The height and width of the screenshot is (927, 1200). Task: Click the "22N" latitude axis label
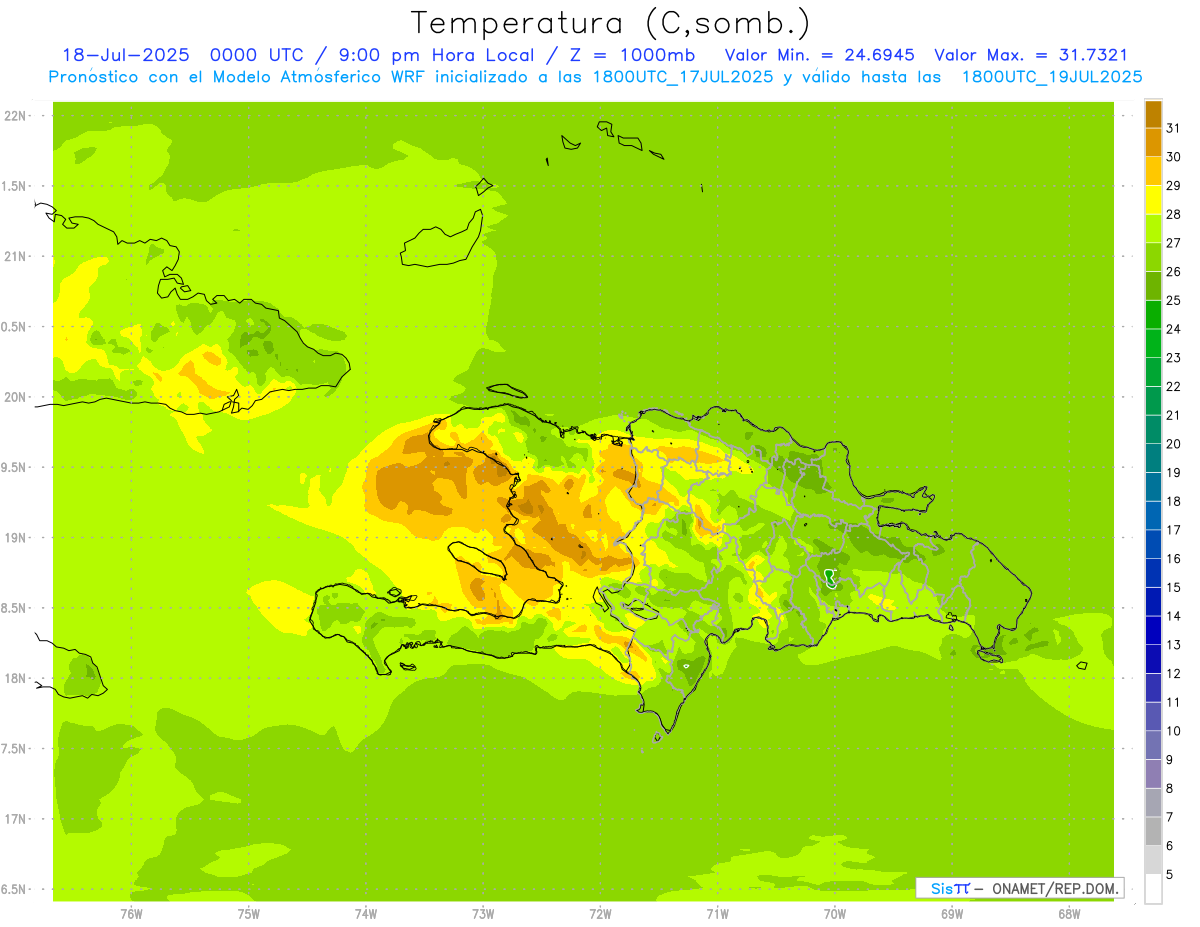(x=16, y=116)
